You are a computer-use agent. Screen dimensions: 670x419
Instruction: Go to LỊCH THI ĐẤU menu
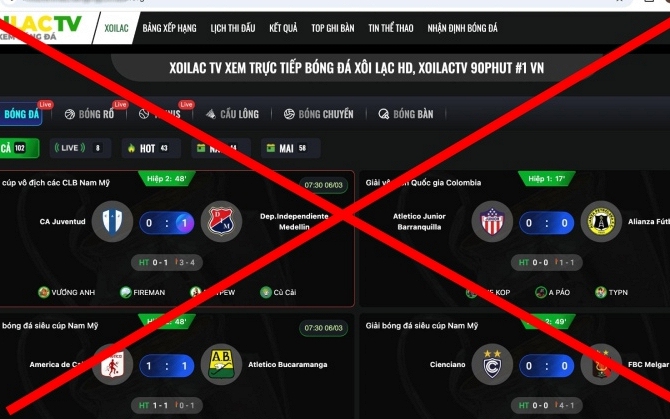click(x=233, y=28)
